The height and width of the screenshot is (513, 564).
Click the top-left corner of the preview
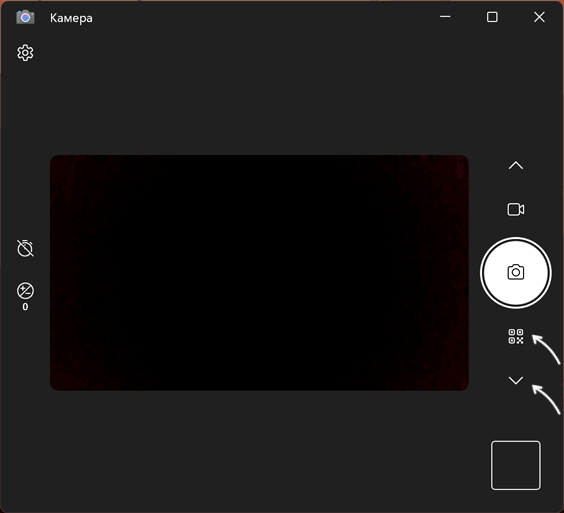point(53,159)
